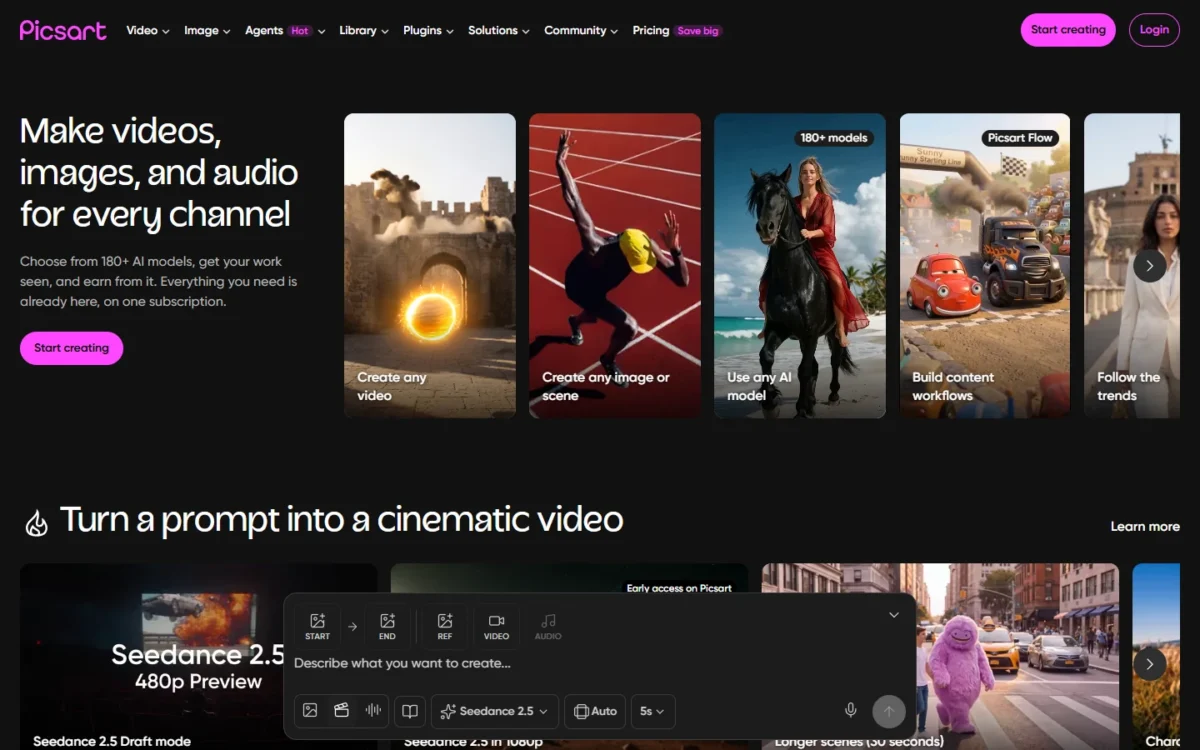
Task: Click the Hot badge next to Agents
Action: [x=300, y=31]
